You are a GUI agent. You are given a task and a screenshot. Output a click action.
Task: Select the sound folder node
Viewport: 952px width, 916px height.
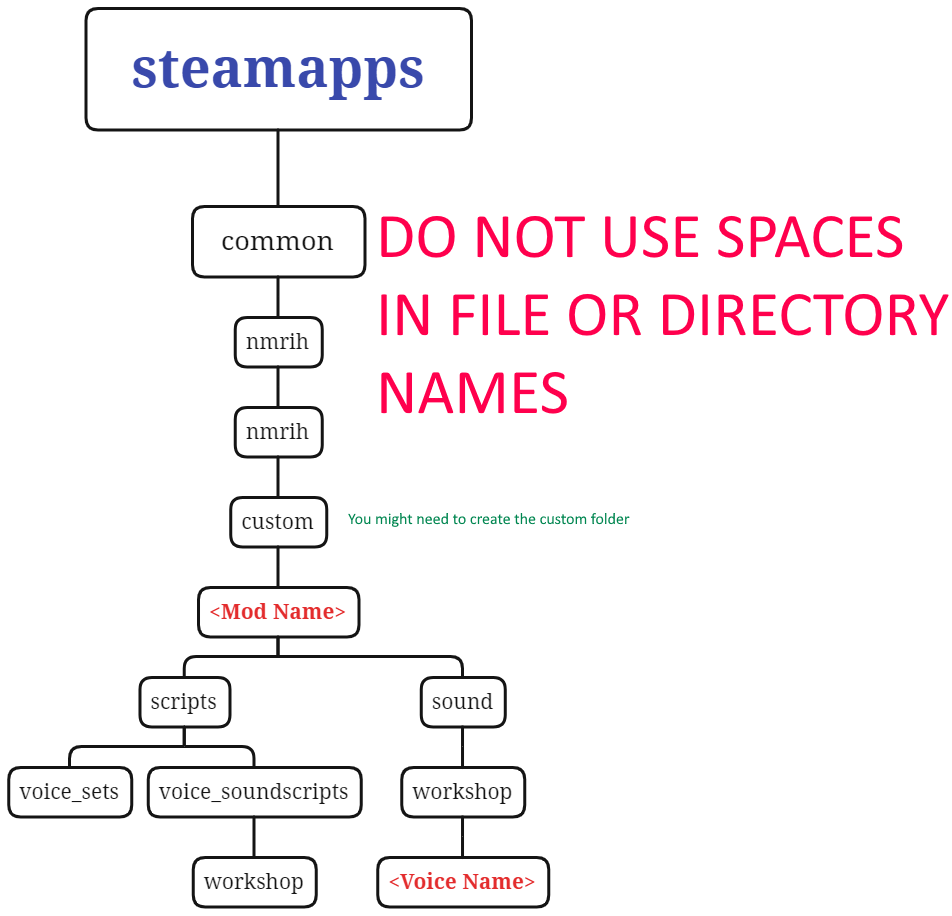point(463,702)
